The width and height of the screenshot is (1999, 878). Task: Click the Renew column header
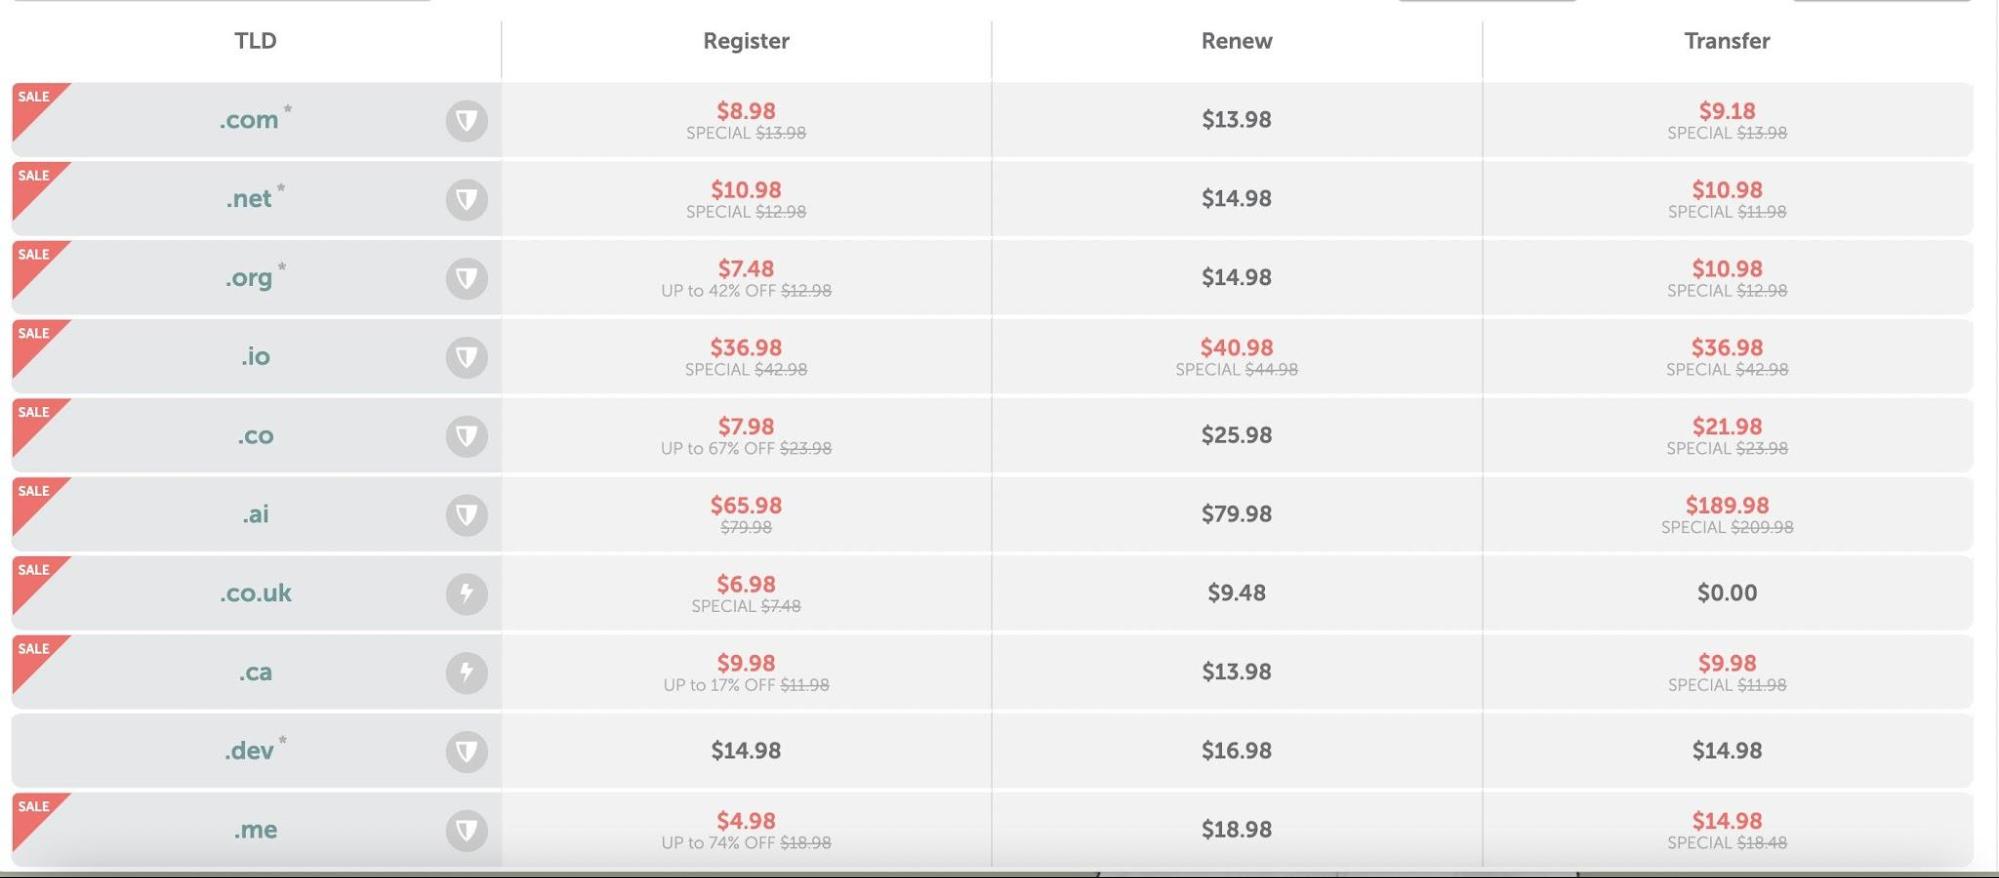pyautogui.click(x=1236, y=41)
